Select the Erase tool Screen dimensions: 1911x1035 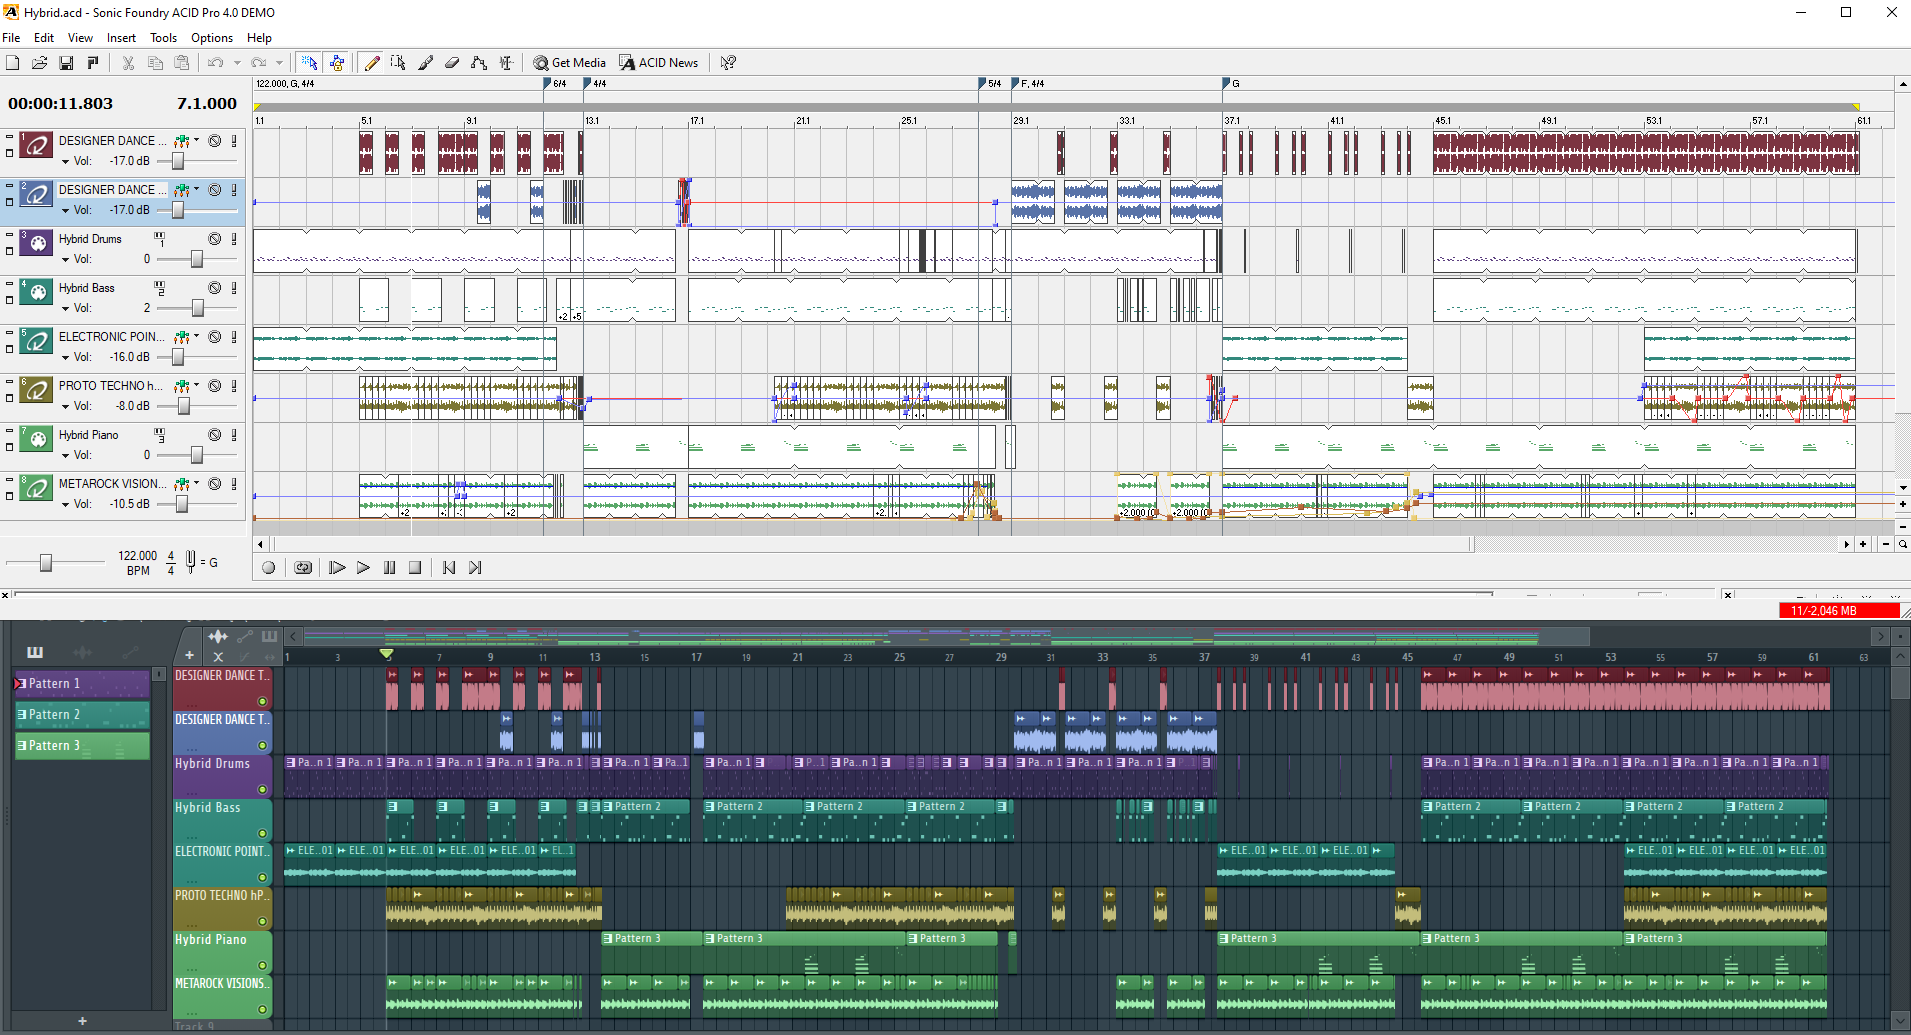pos(452,63)
